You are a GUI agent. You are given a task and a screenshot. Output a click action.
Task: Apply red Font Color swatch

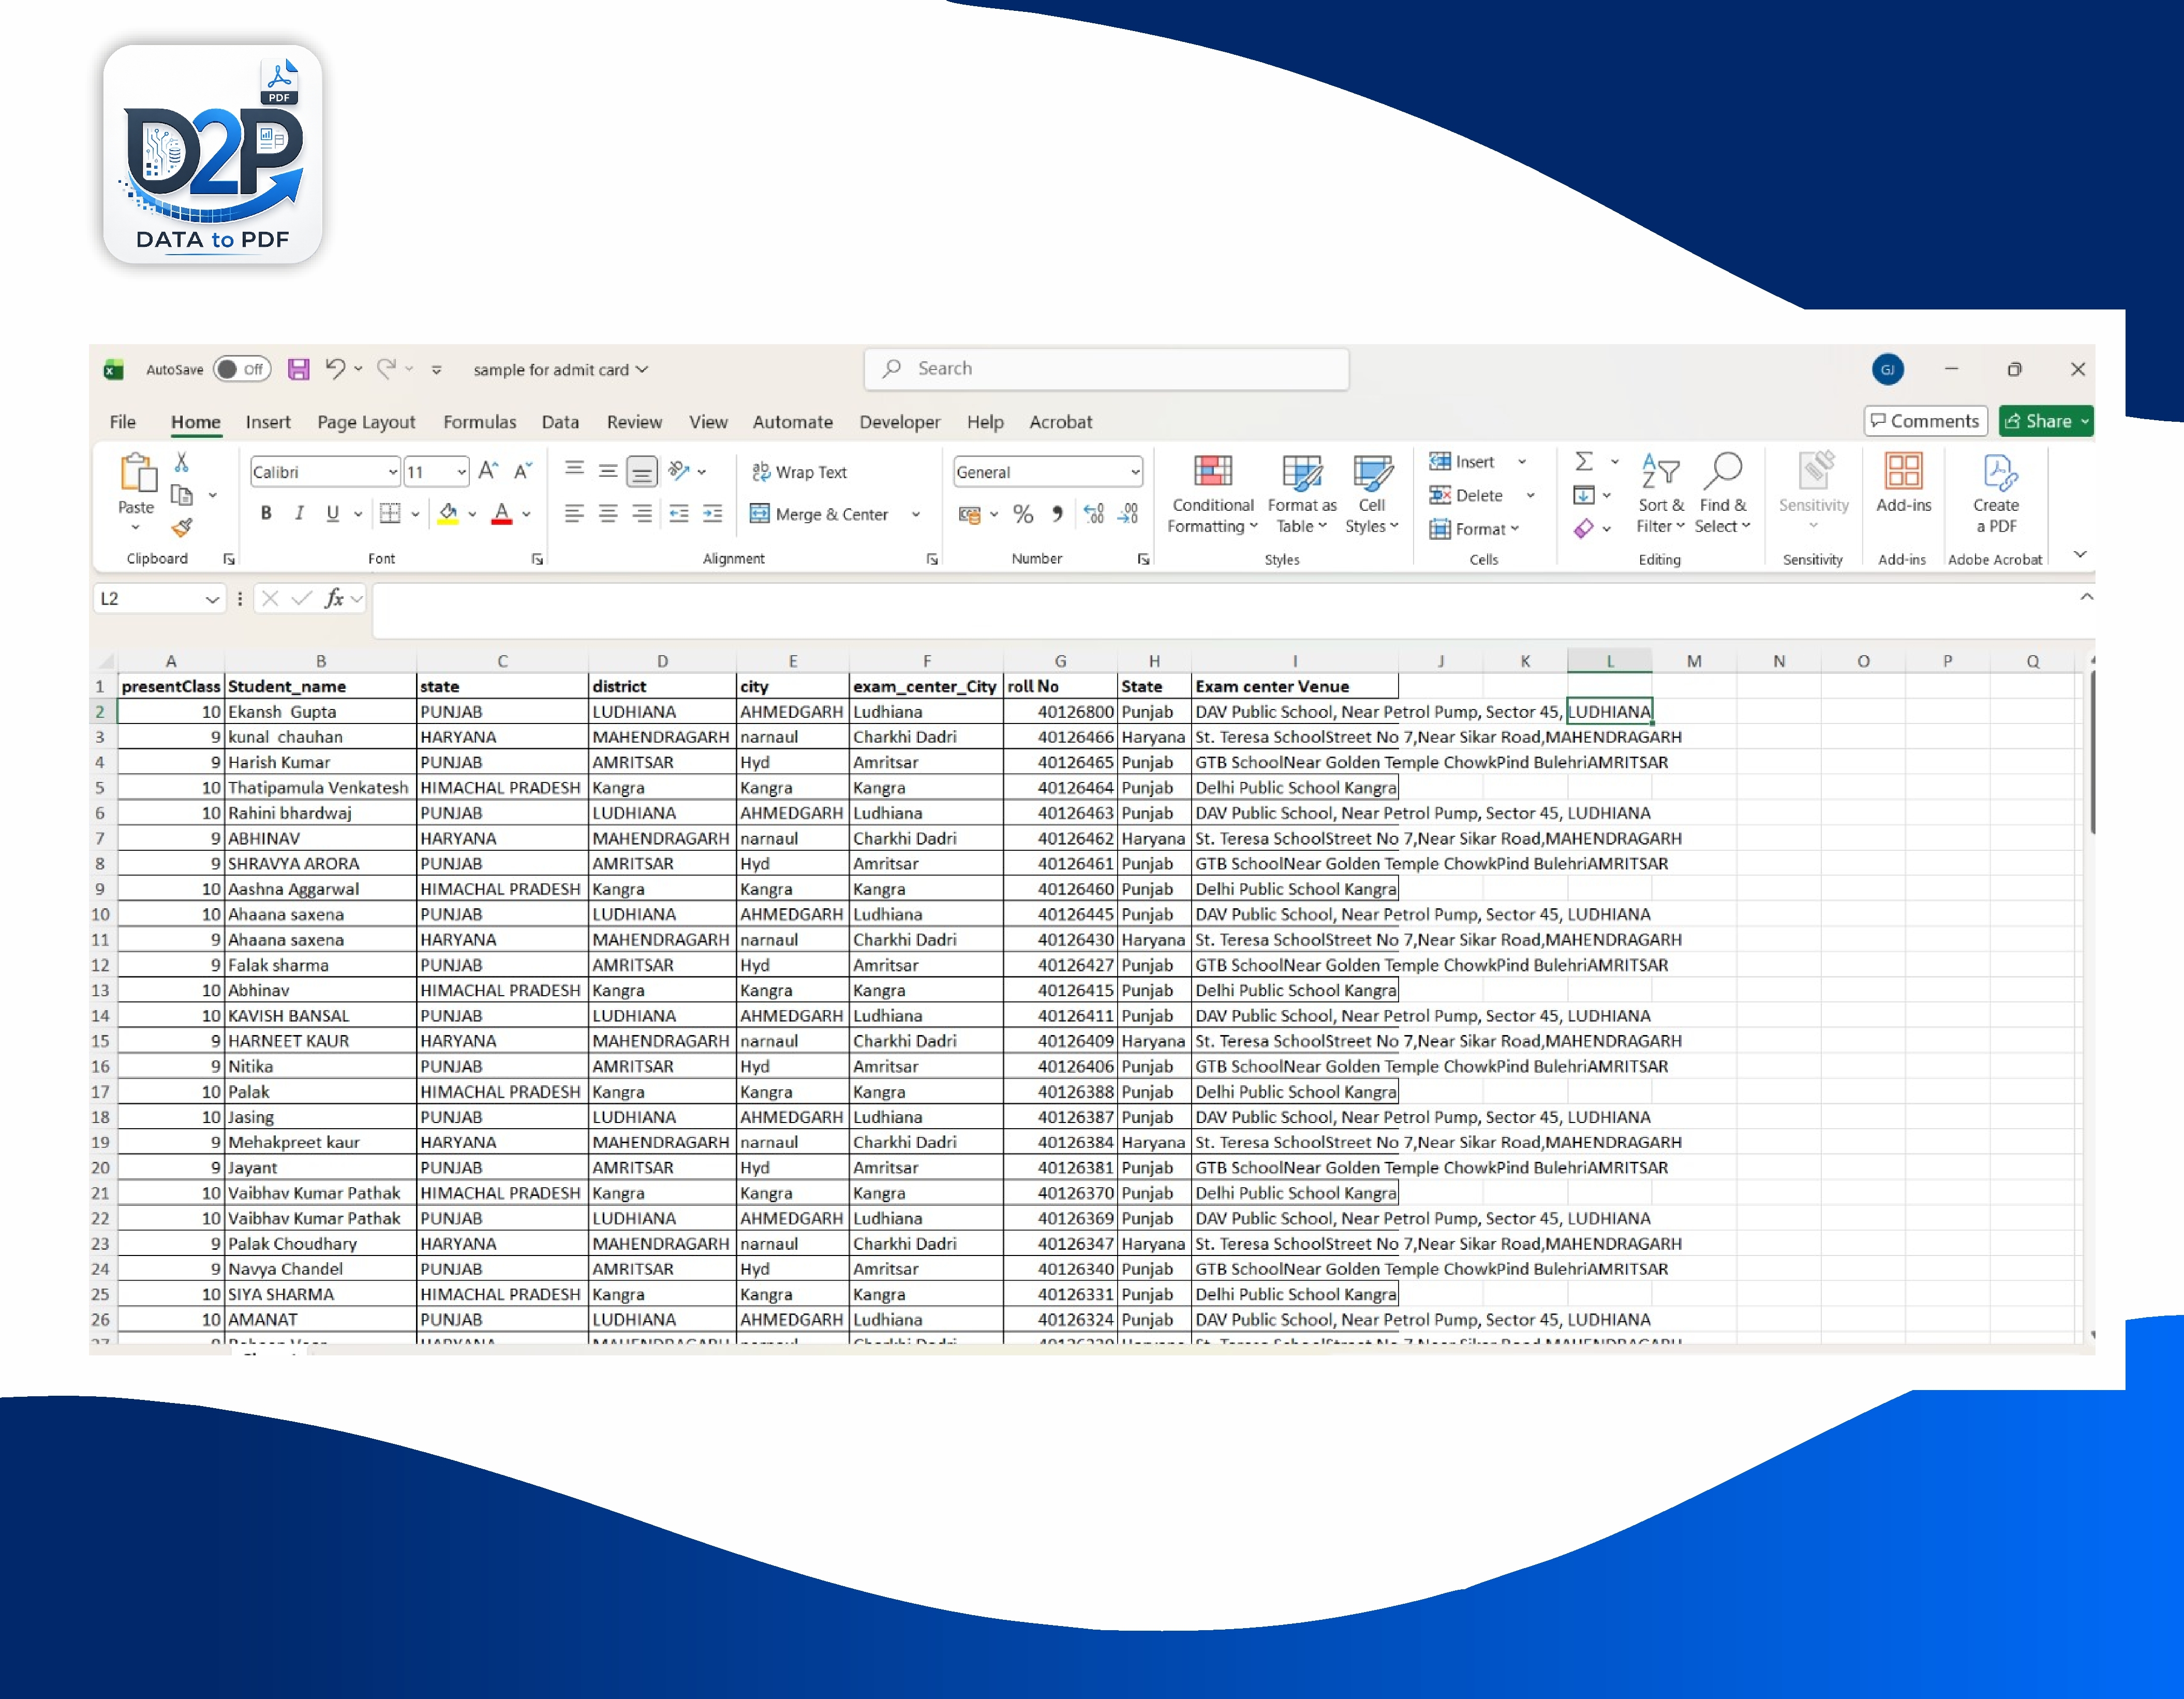pos(502,514)
